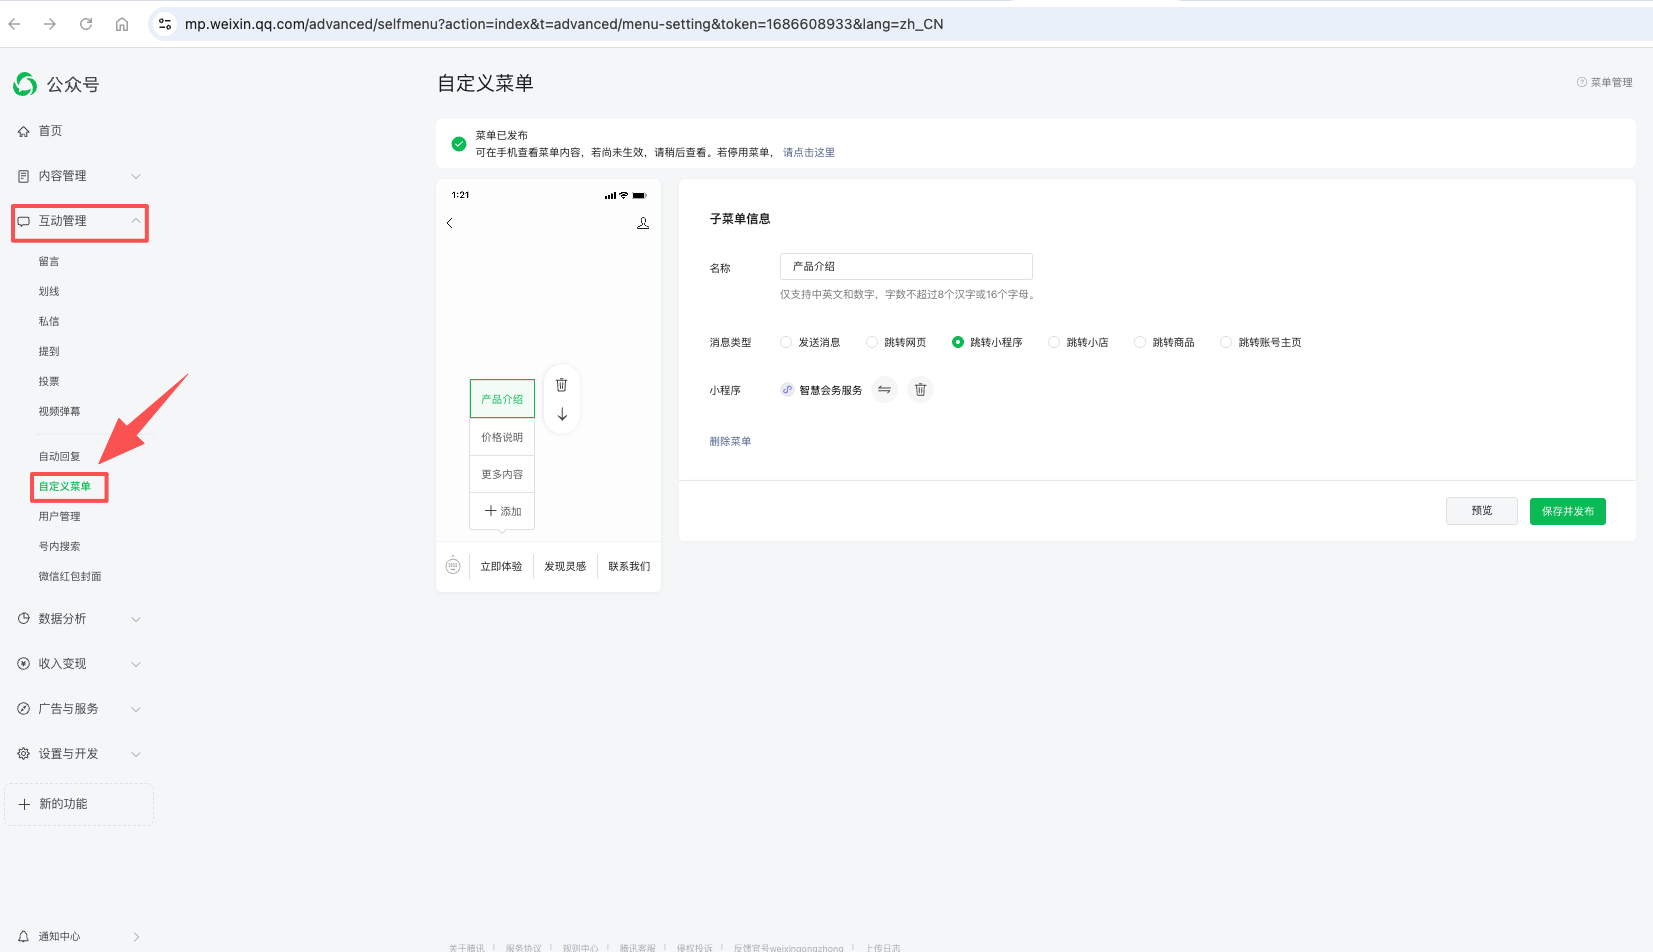Select the 跳转网页 message type
This screenshot has height=952, width=1653.
point(872,342)
